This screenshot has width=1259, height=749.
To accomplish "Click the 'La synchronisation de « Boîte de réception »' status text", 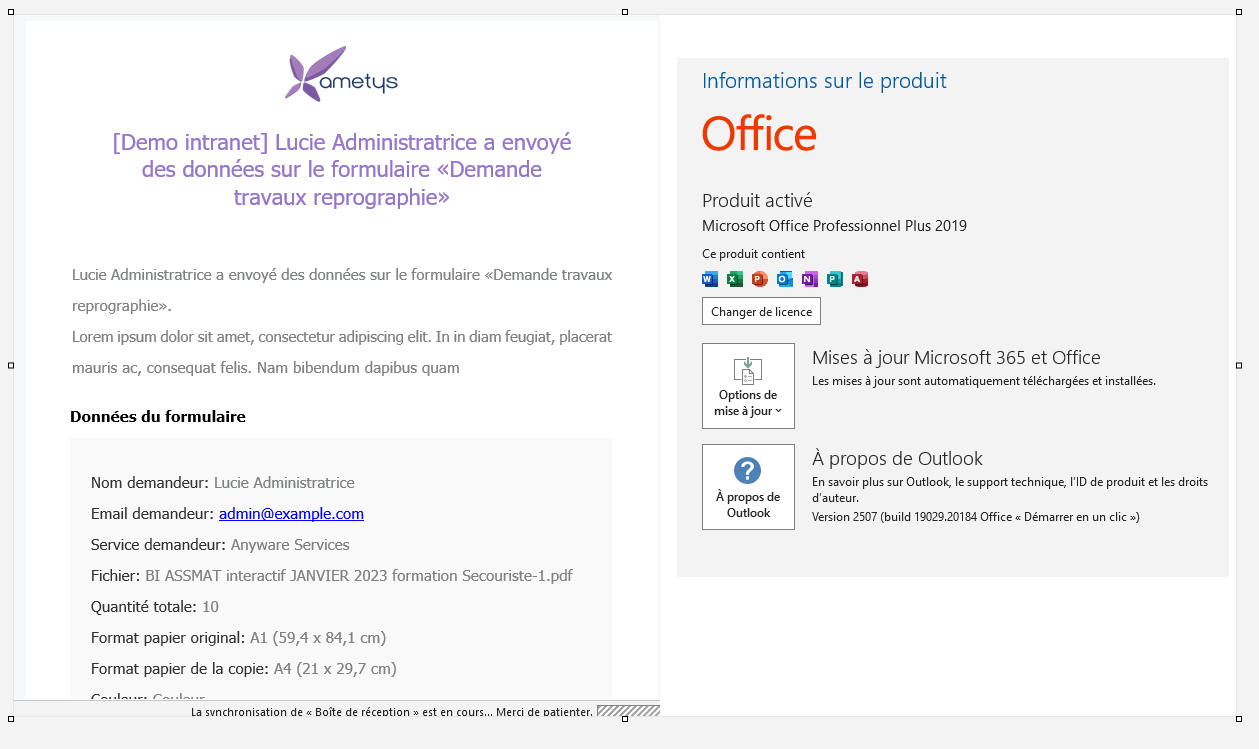I will pos(392,712).
